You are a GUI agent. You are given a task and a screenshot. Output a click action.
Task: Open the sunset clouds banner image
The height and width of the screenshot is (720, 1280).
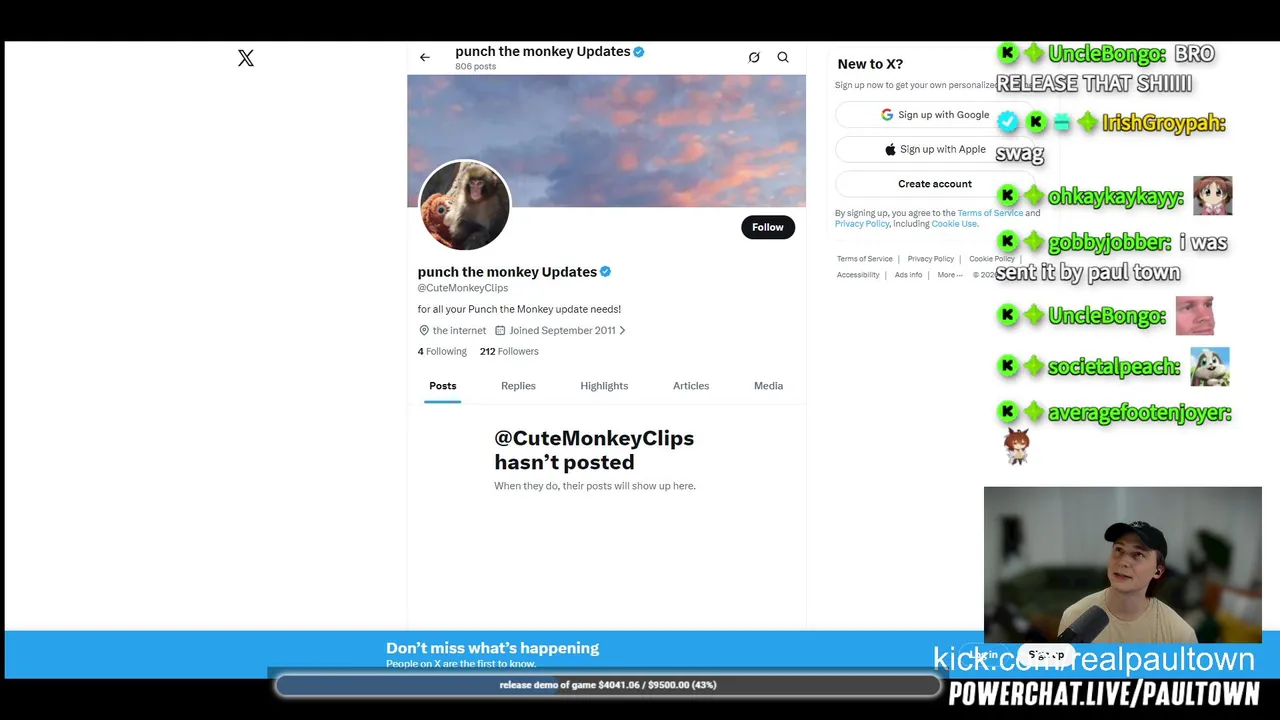coord(606,141)
